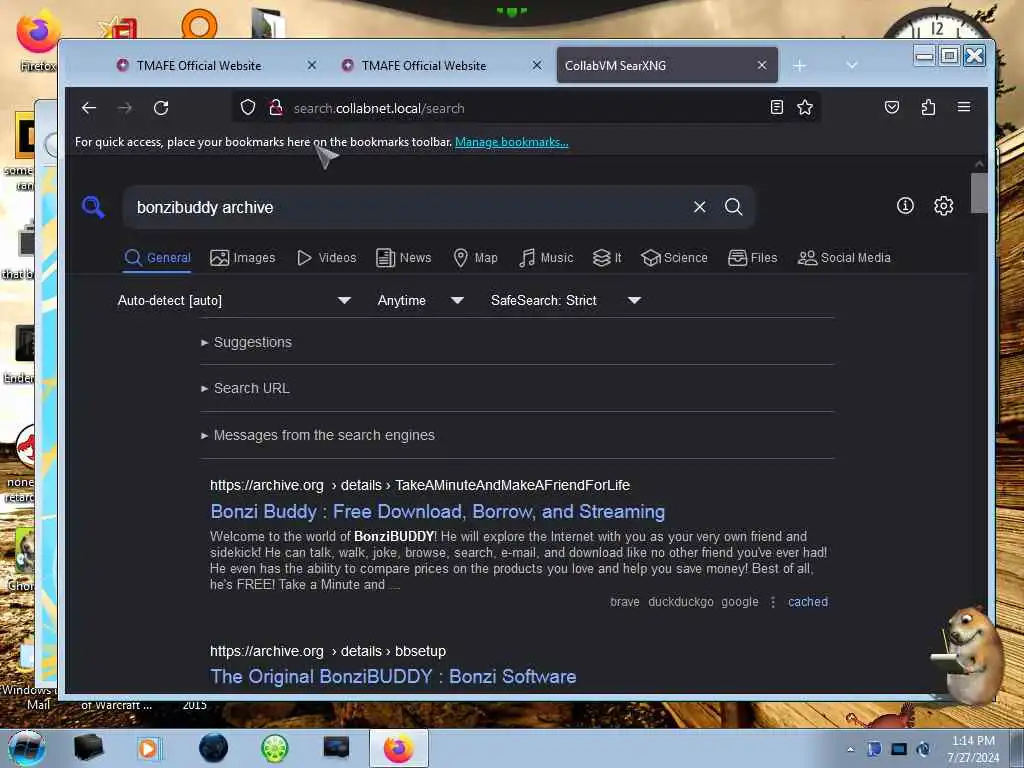Open the first result's more options dots
Image resolution: width=1024 pixels, height=768 pixels.
click(773, 602)
